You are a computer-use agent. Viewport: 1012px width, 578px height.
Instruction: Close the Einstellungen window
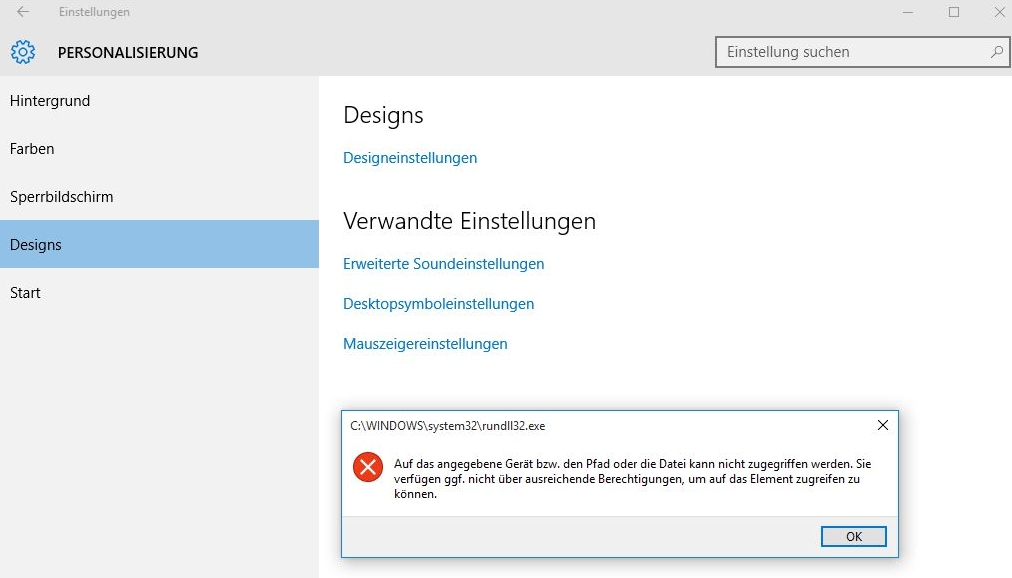click(999, 12)
